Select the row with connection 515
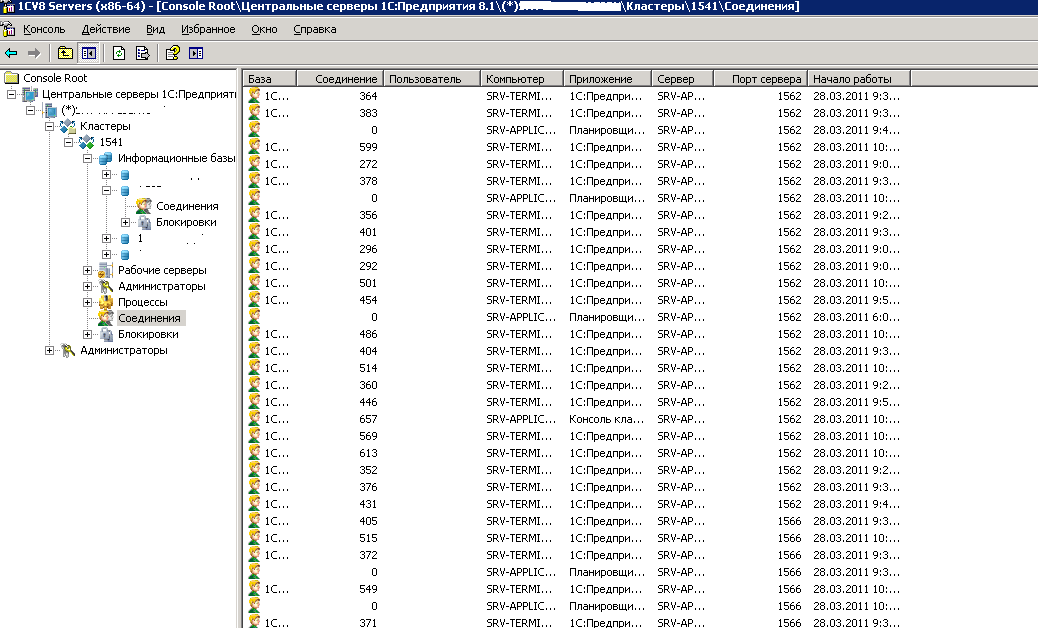 575,538
